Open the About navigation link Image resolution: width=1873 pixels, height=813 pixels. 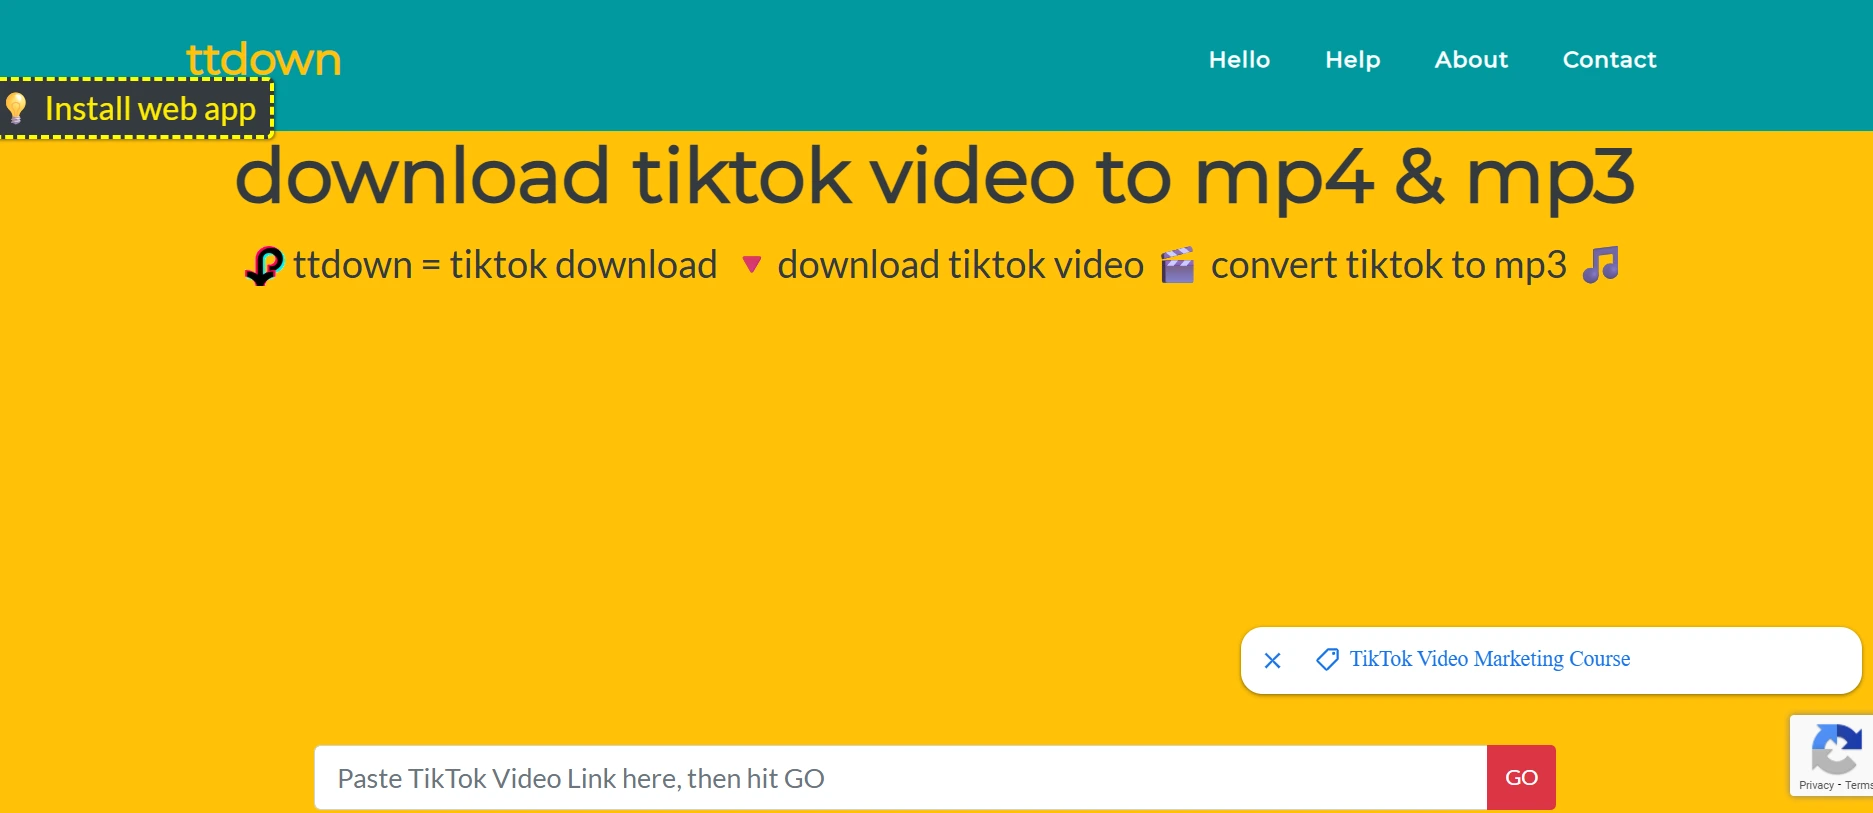tap(1471, 60)
